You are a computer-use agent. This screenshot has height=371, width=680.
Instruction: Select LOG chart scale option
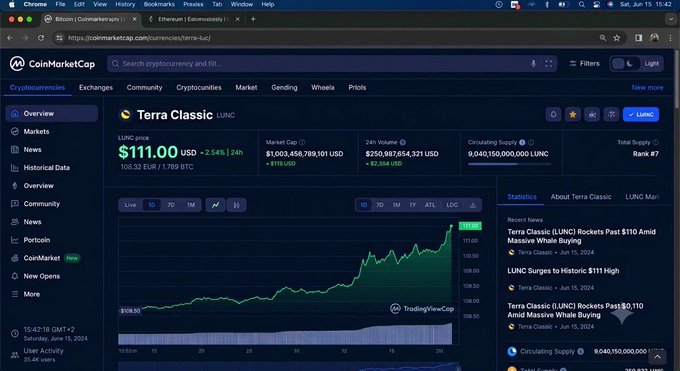(x=452, y=205)
